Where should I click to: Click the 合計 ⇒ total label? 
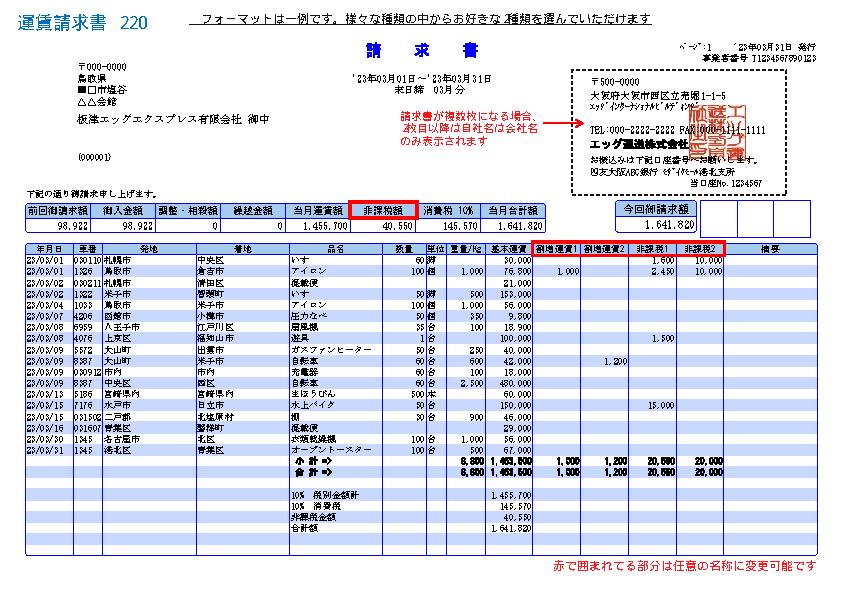pos(314,473)
